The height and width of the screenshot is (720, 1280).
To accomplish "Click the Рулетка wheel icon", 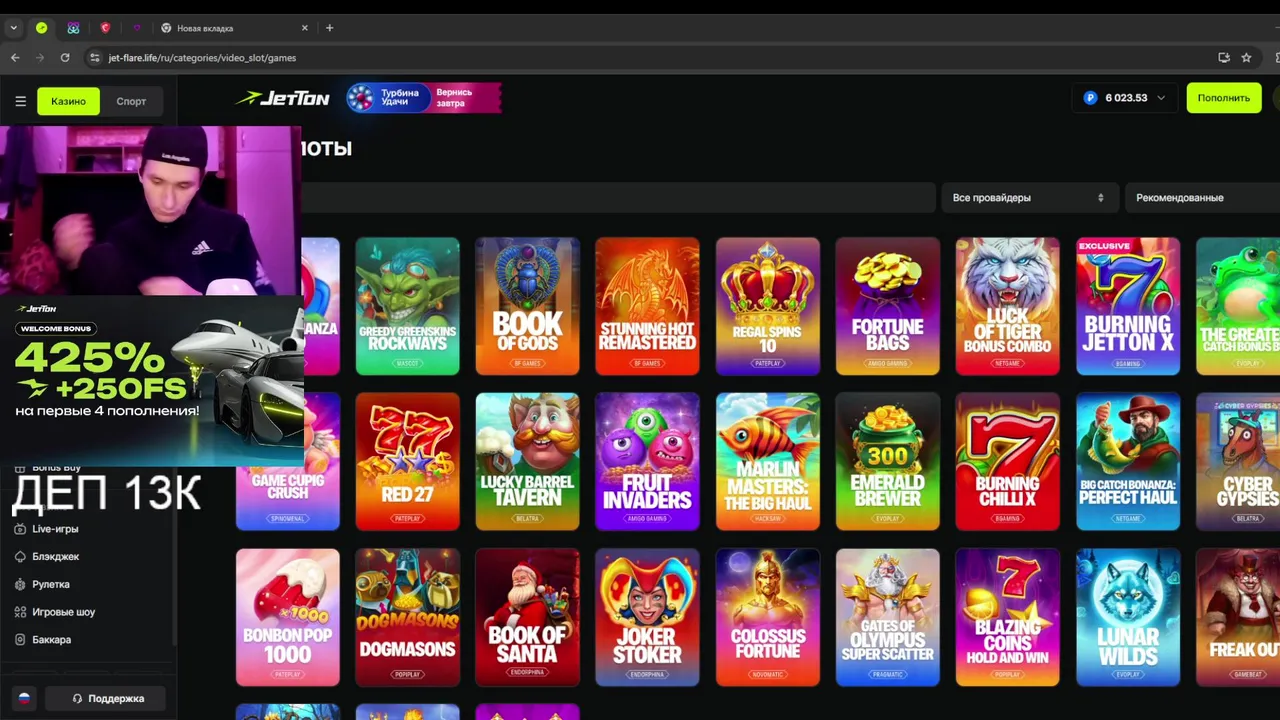I will (20, 584).
